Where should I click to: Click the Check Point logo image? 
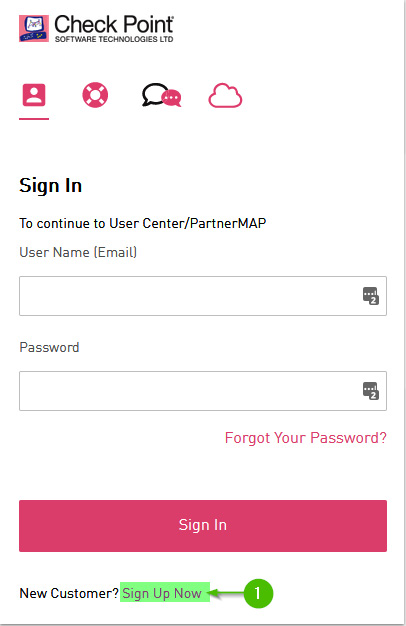click(34, 28)
